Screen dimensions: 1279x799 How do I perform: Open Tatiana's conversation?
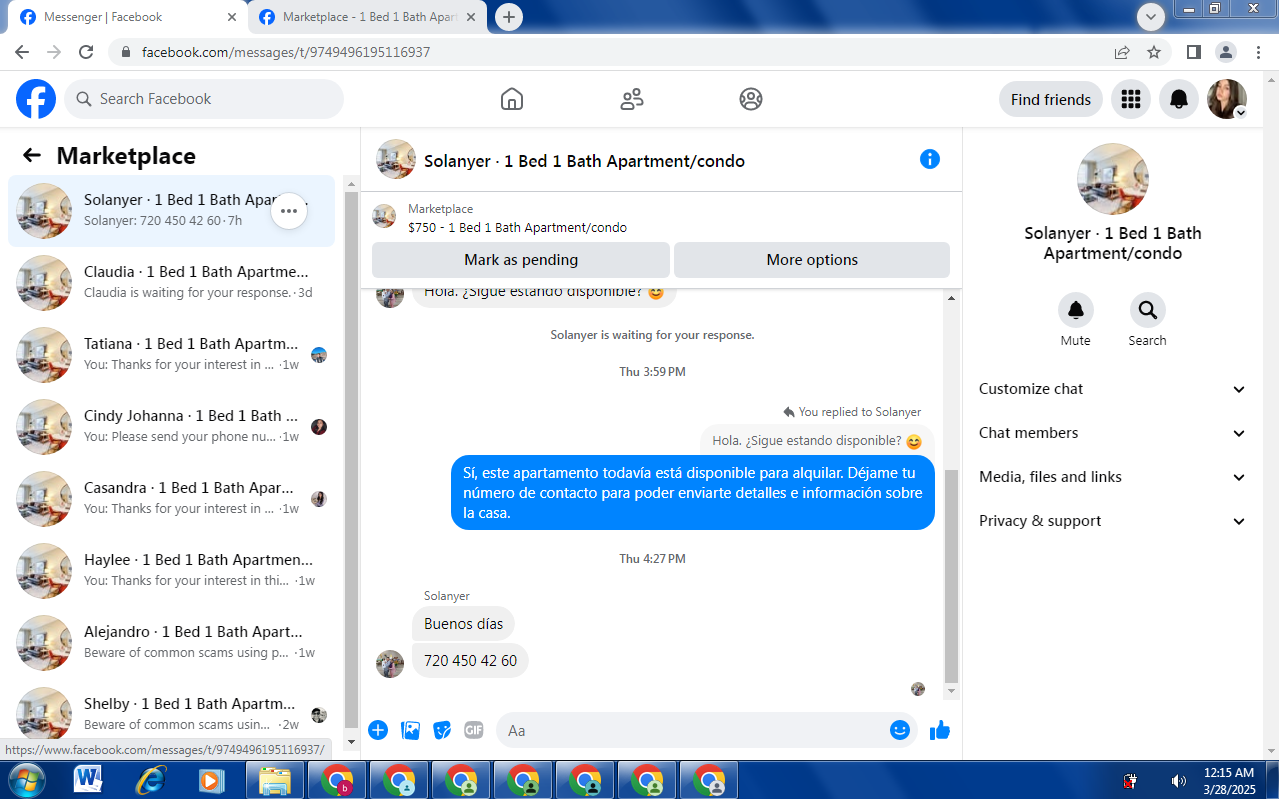point(172,355)
